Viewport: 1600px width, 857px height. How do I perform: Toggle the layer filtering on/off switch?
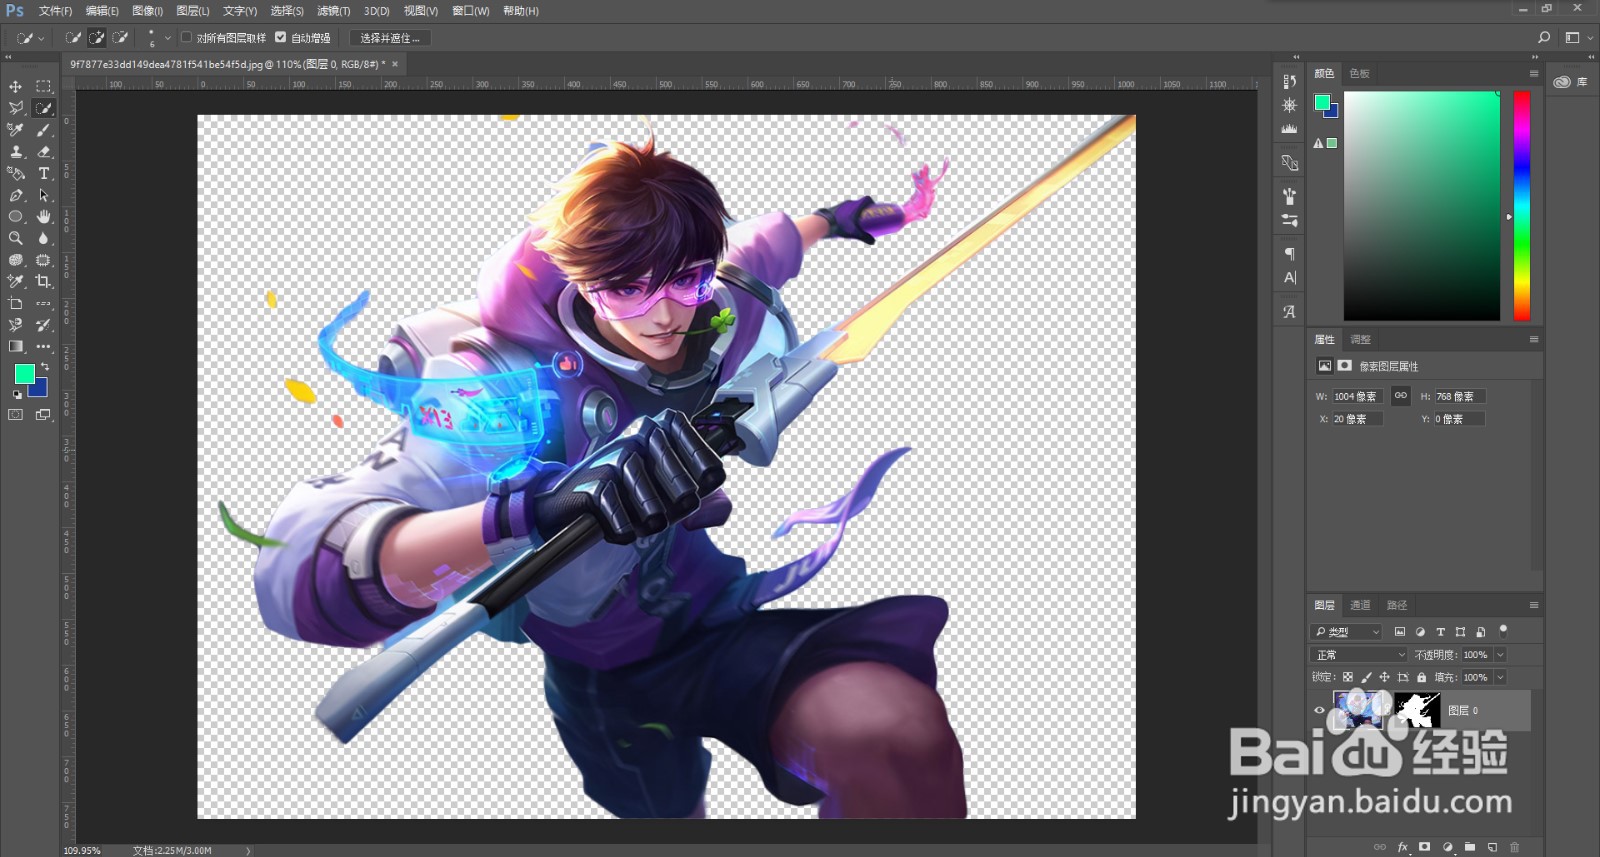click(x=1503, y=630)
